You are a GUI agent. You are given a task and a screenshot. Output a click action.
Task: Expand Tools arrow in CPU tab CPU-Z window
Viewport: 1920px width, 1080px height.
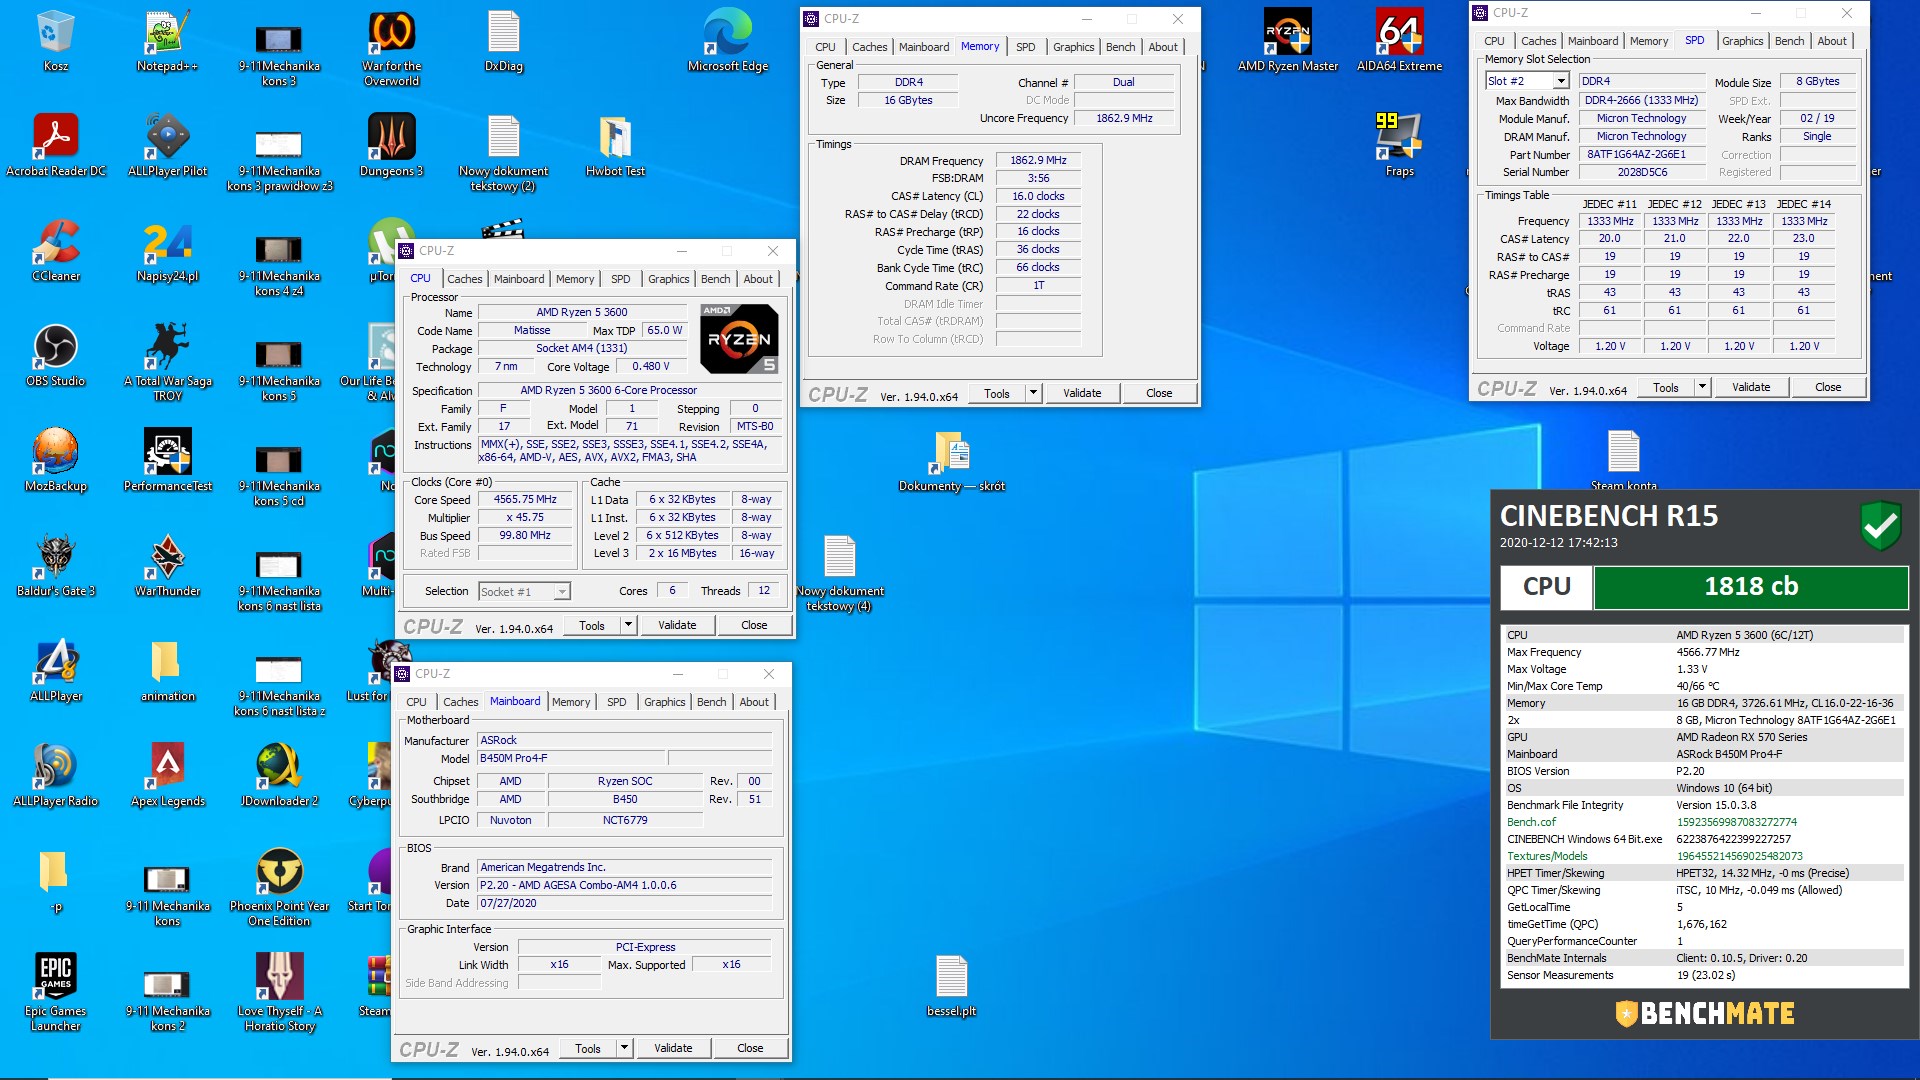(628, 625)
